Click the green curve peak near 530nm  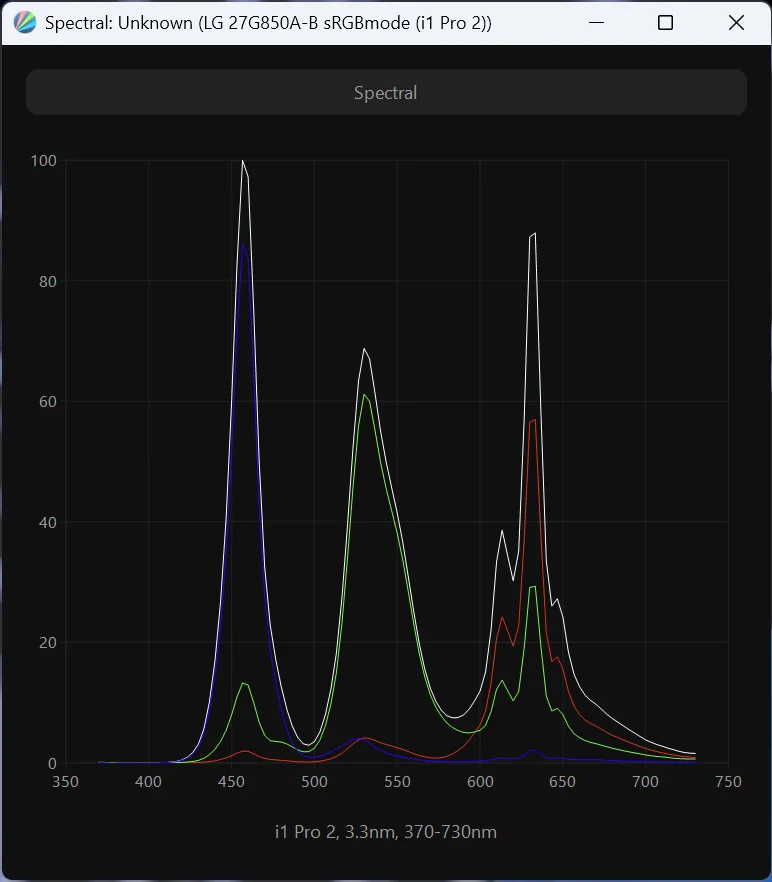(x=365, y=395)
